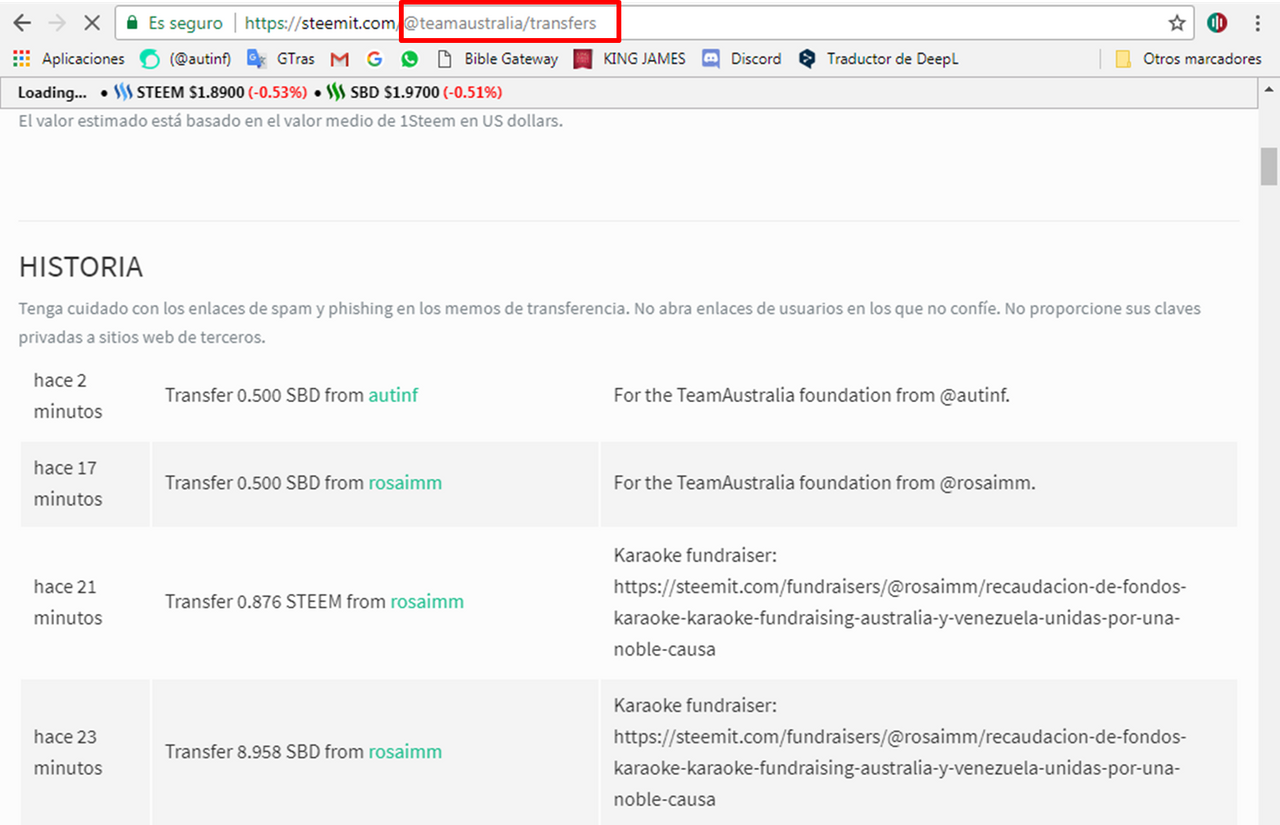Go back with the browser back arrow

(x=21, y=22)
